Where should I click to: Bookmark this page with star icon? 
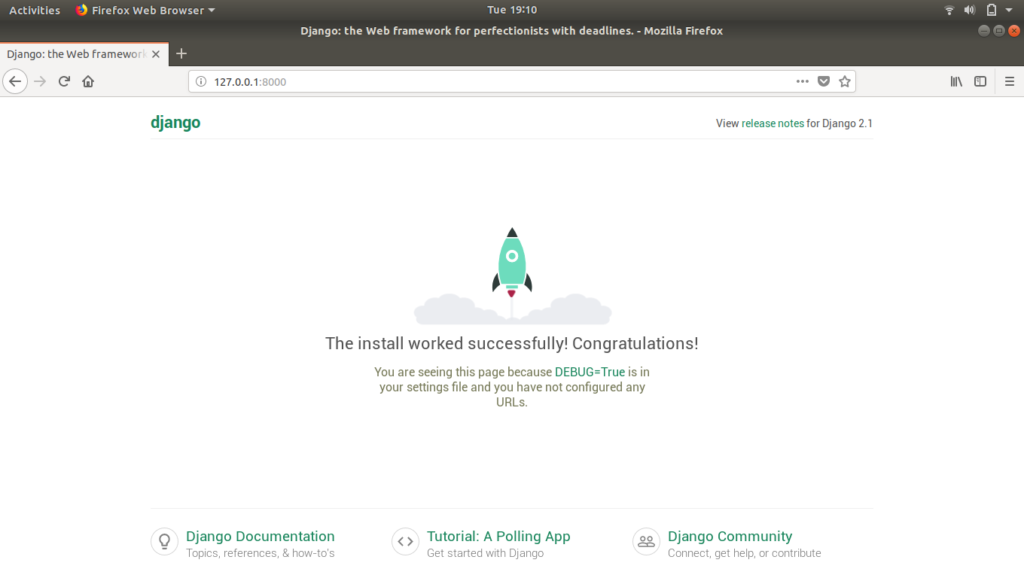(x=844, y=82)
